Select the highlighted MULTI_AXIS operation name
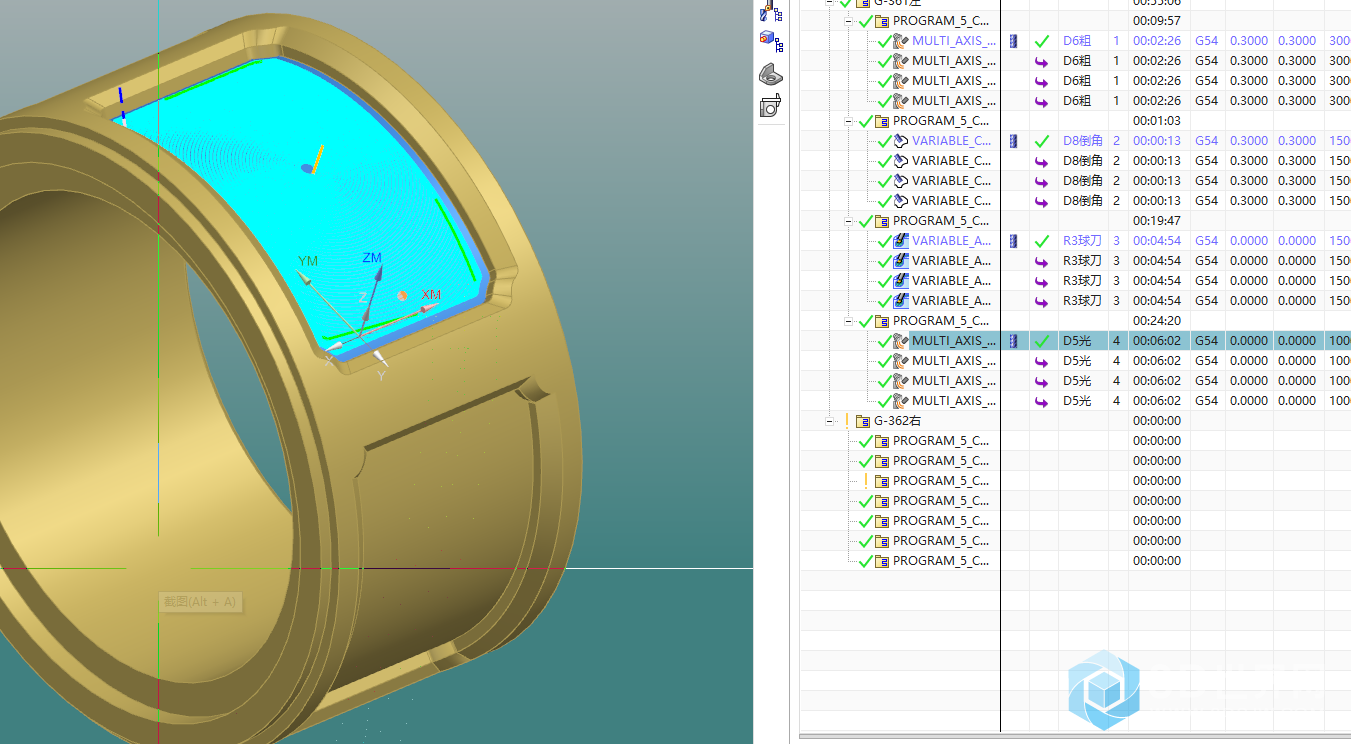Viewport: 1351px width, 744px height. click(x=954, y=341)
